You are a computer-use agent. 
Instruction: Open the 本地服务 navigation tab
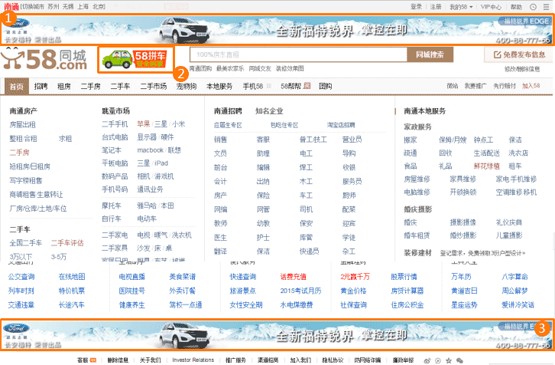(219, 86)
